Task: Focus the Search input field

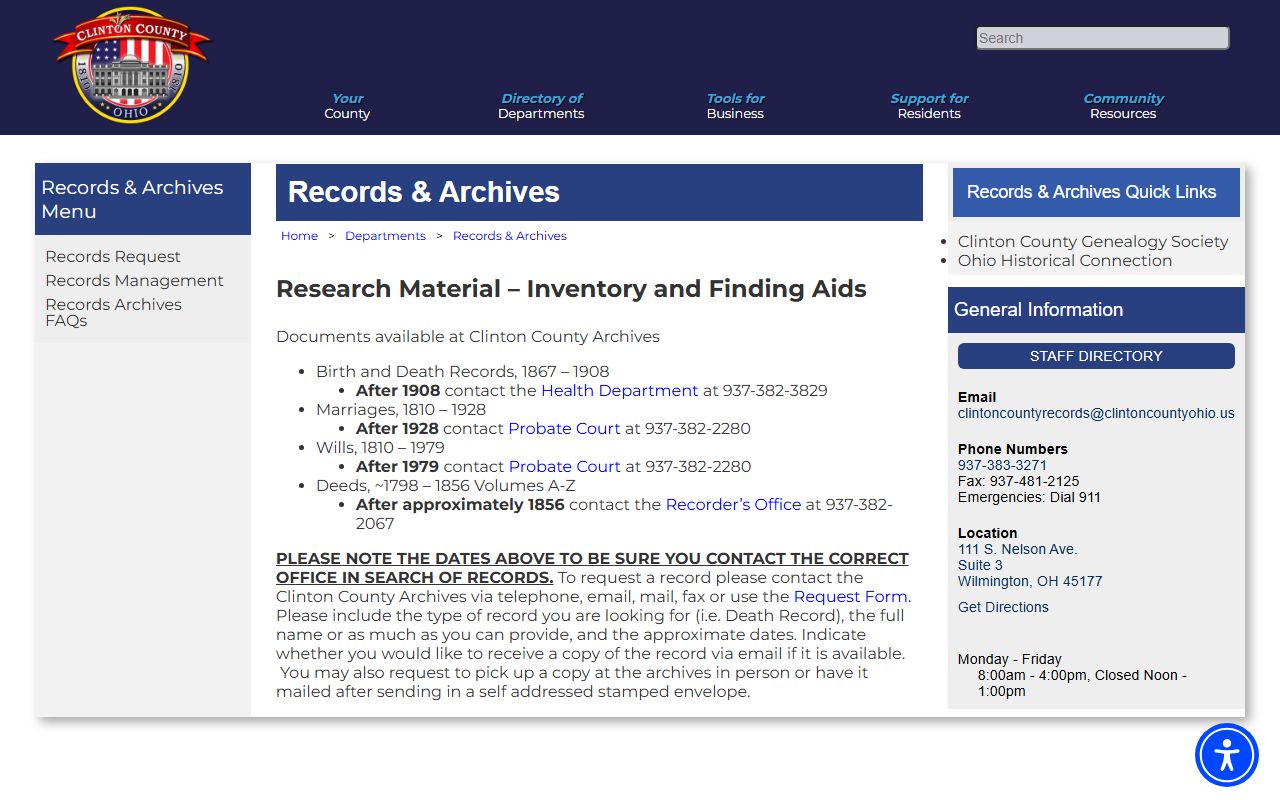Action: coord(1102,38)
